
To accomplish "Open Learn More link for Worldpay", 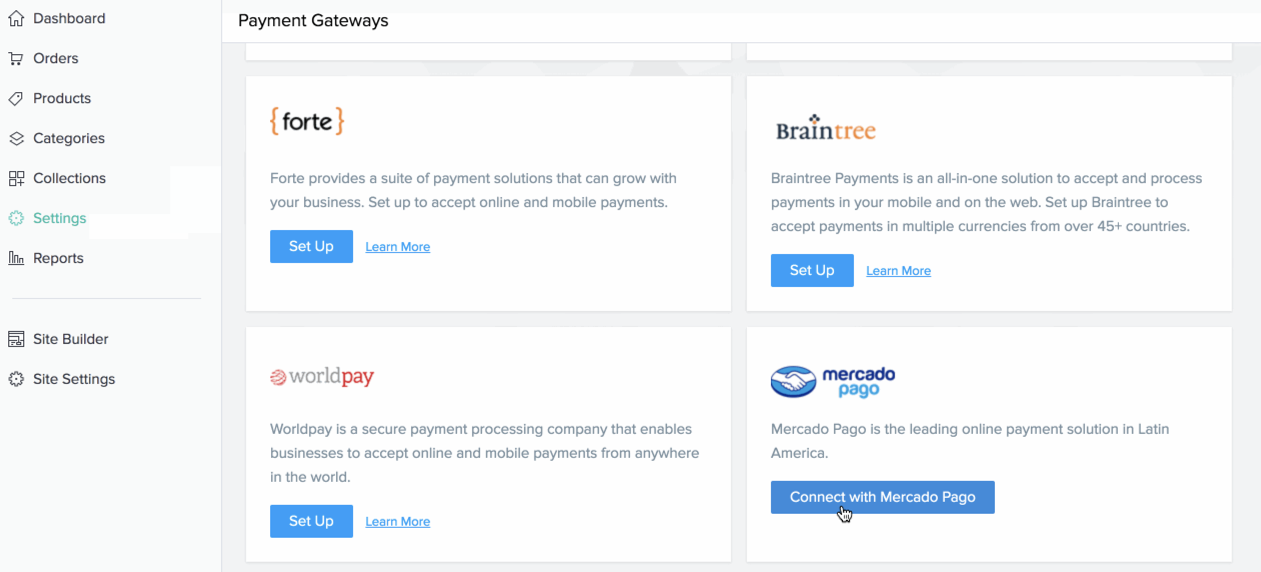I will [397, 522].
